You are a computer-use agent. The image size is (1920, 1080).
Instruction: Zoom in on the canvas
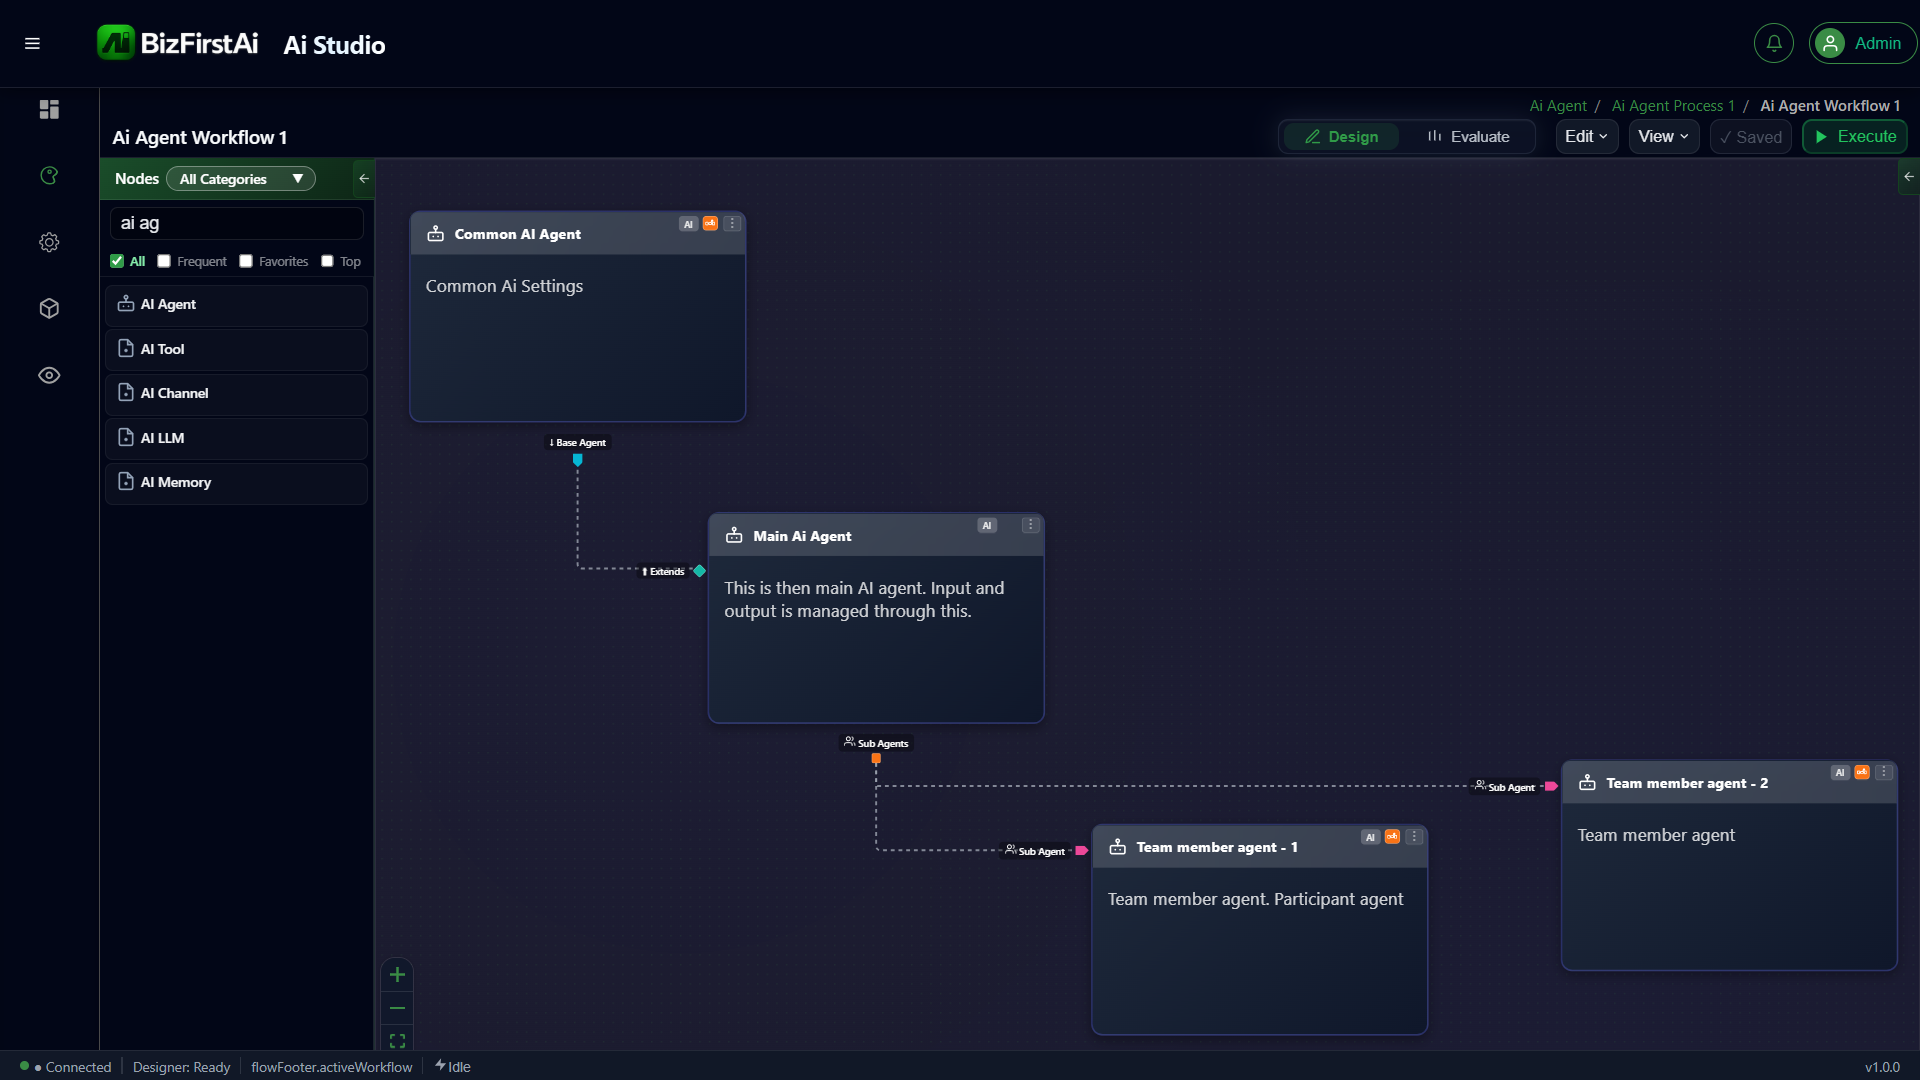coord(397,974)
